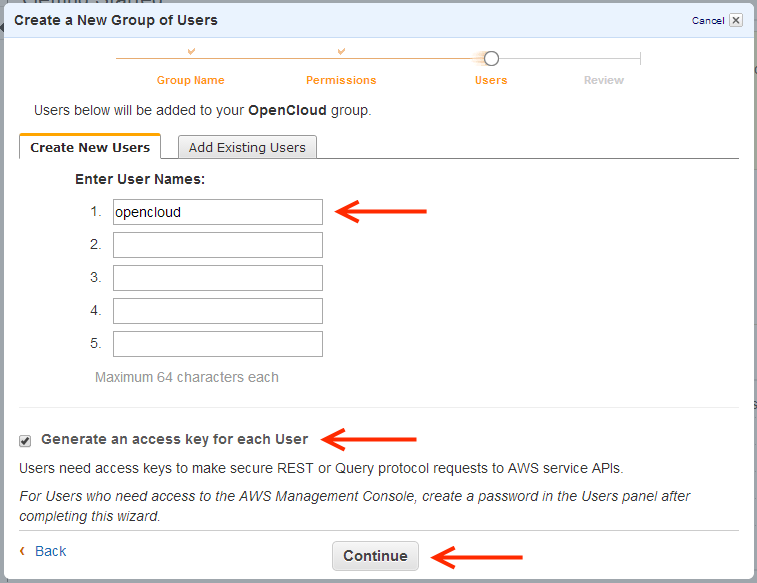
Task: Switch to the Create New Users tab
Action: tap(90, 147)
